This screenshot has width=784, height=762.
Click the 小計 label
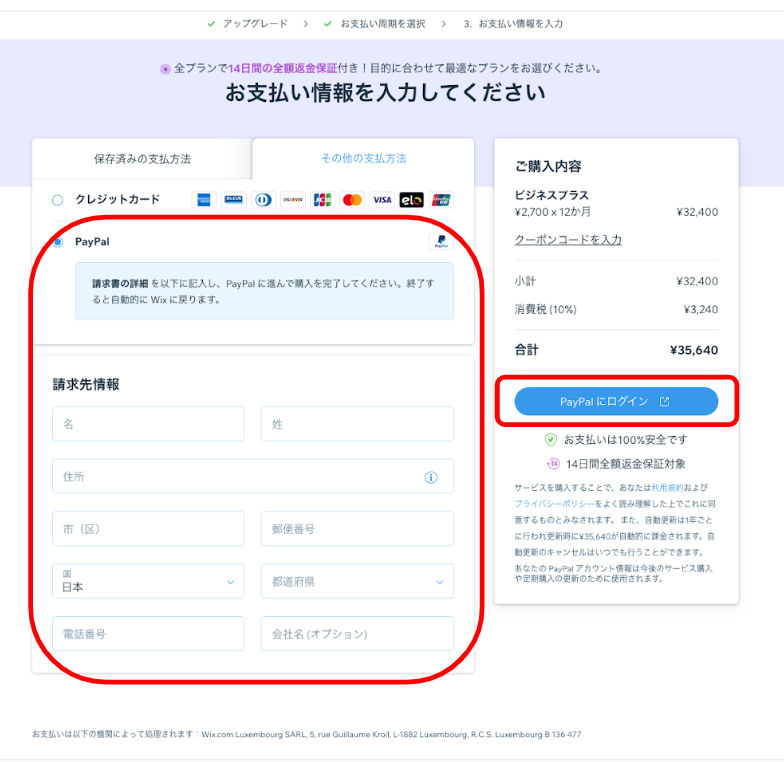click(525, 281)
